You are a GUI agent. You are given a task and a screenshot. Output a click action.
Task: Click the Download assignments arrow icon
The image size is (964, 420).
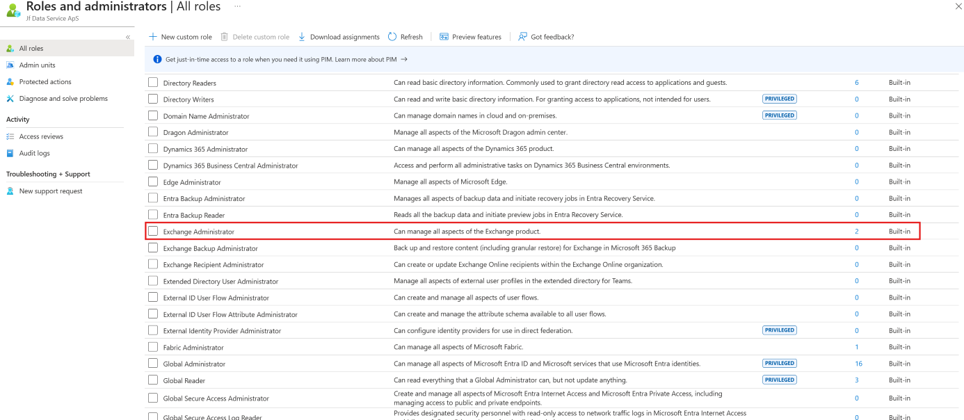click(x=302, y=37)
